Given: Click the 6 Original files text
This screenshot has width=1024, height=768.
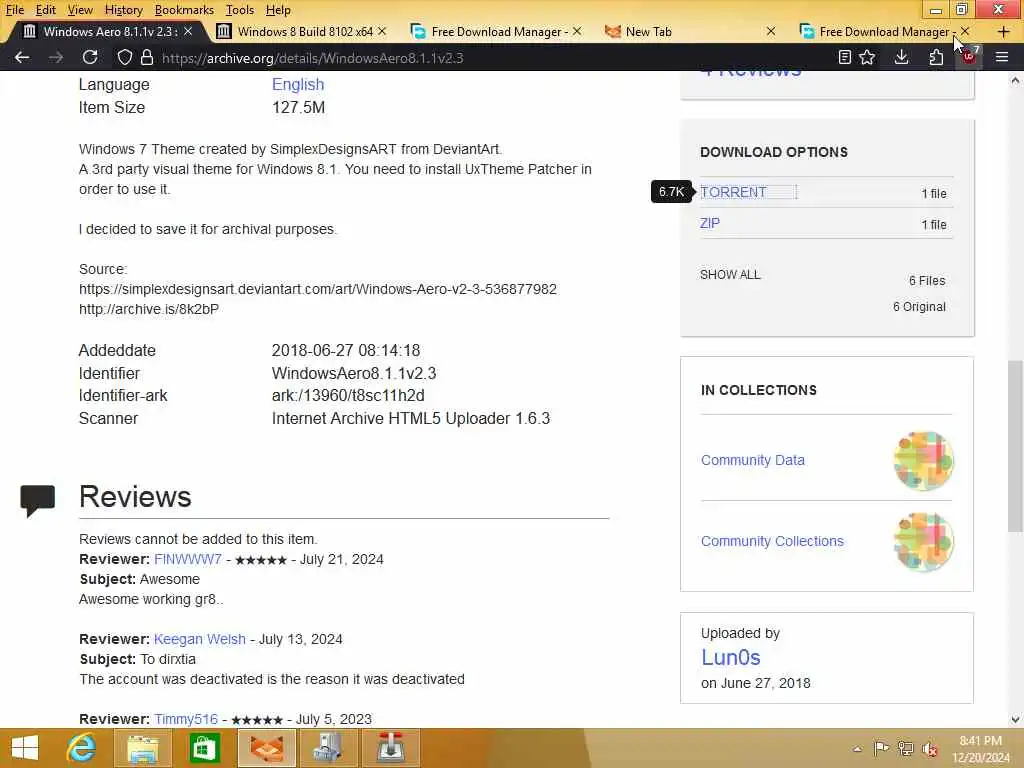Looking at the screenshot, I should (x=920, y=306).
